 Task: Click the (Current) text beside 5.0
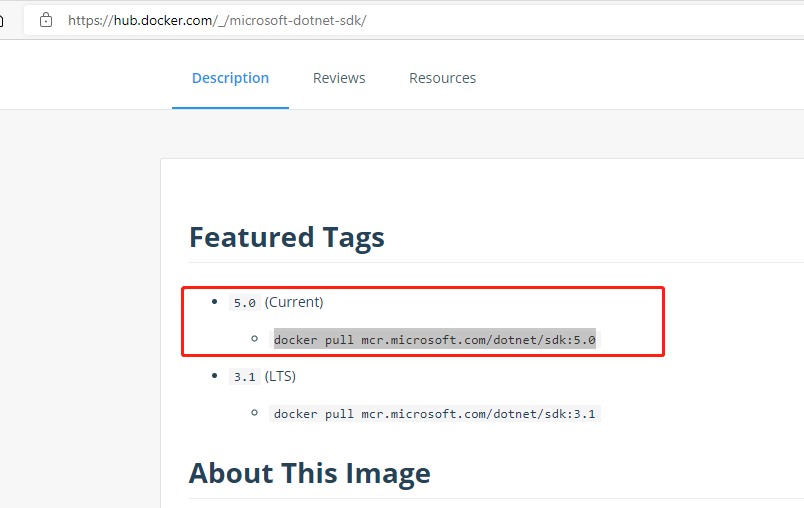click(294, 302)
